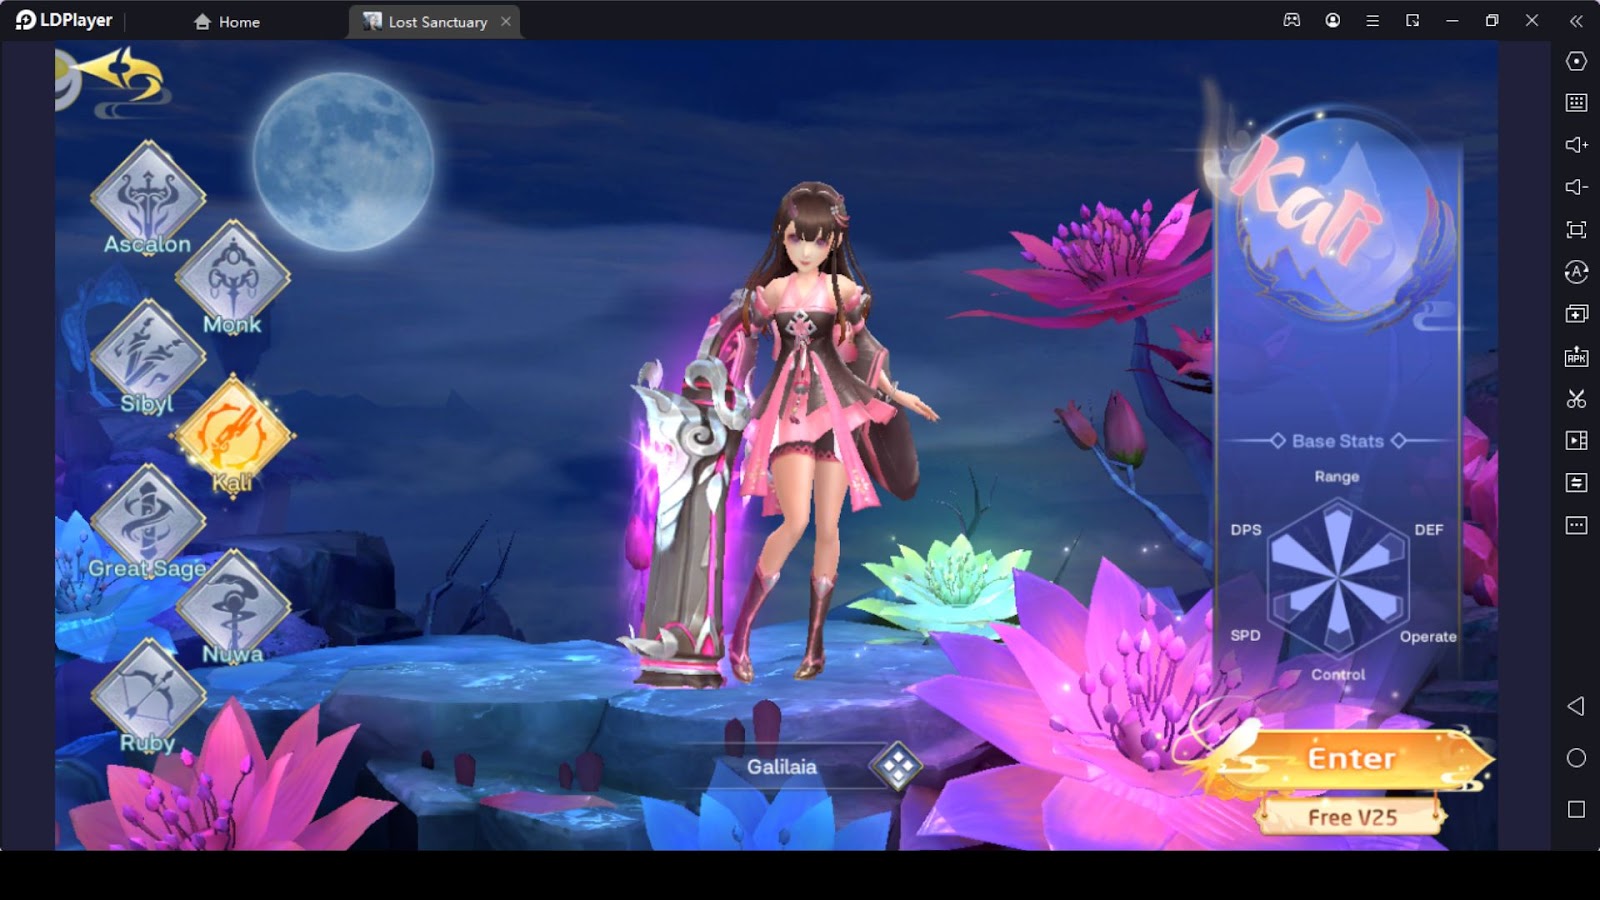Viewport: 1600px width, 900px height.
Task: Select the highlighted Kali class emblem
Action: [x=232, y=436]
